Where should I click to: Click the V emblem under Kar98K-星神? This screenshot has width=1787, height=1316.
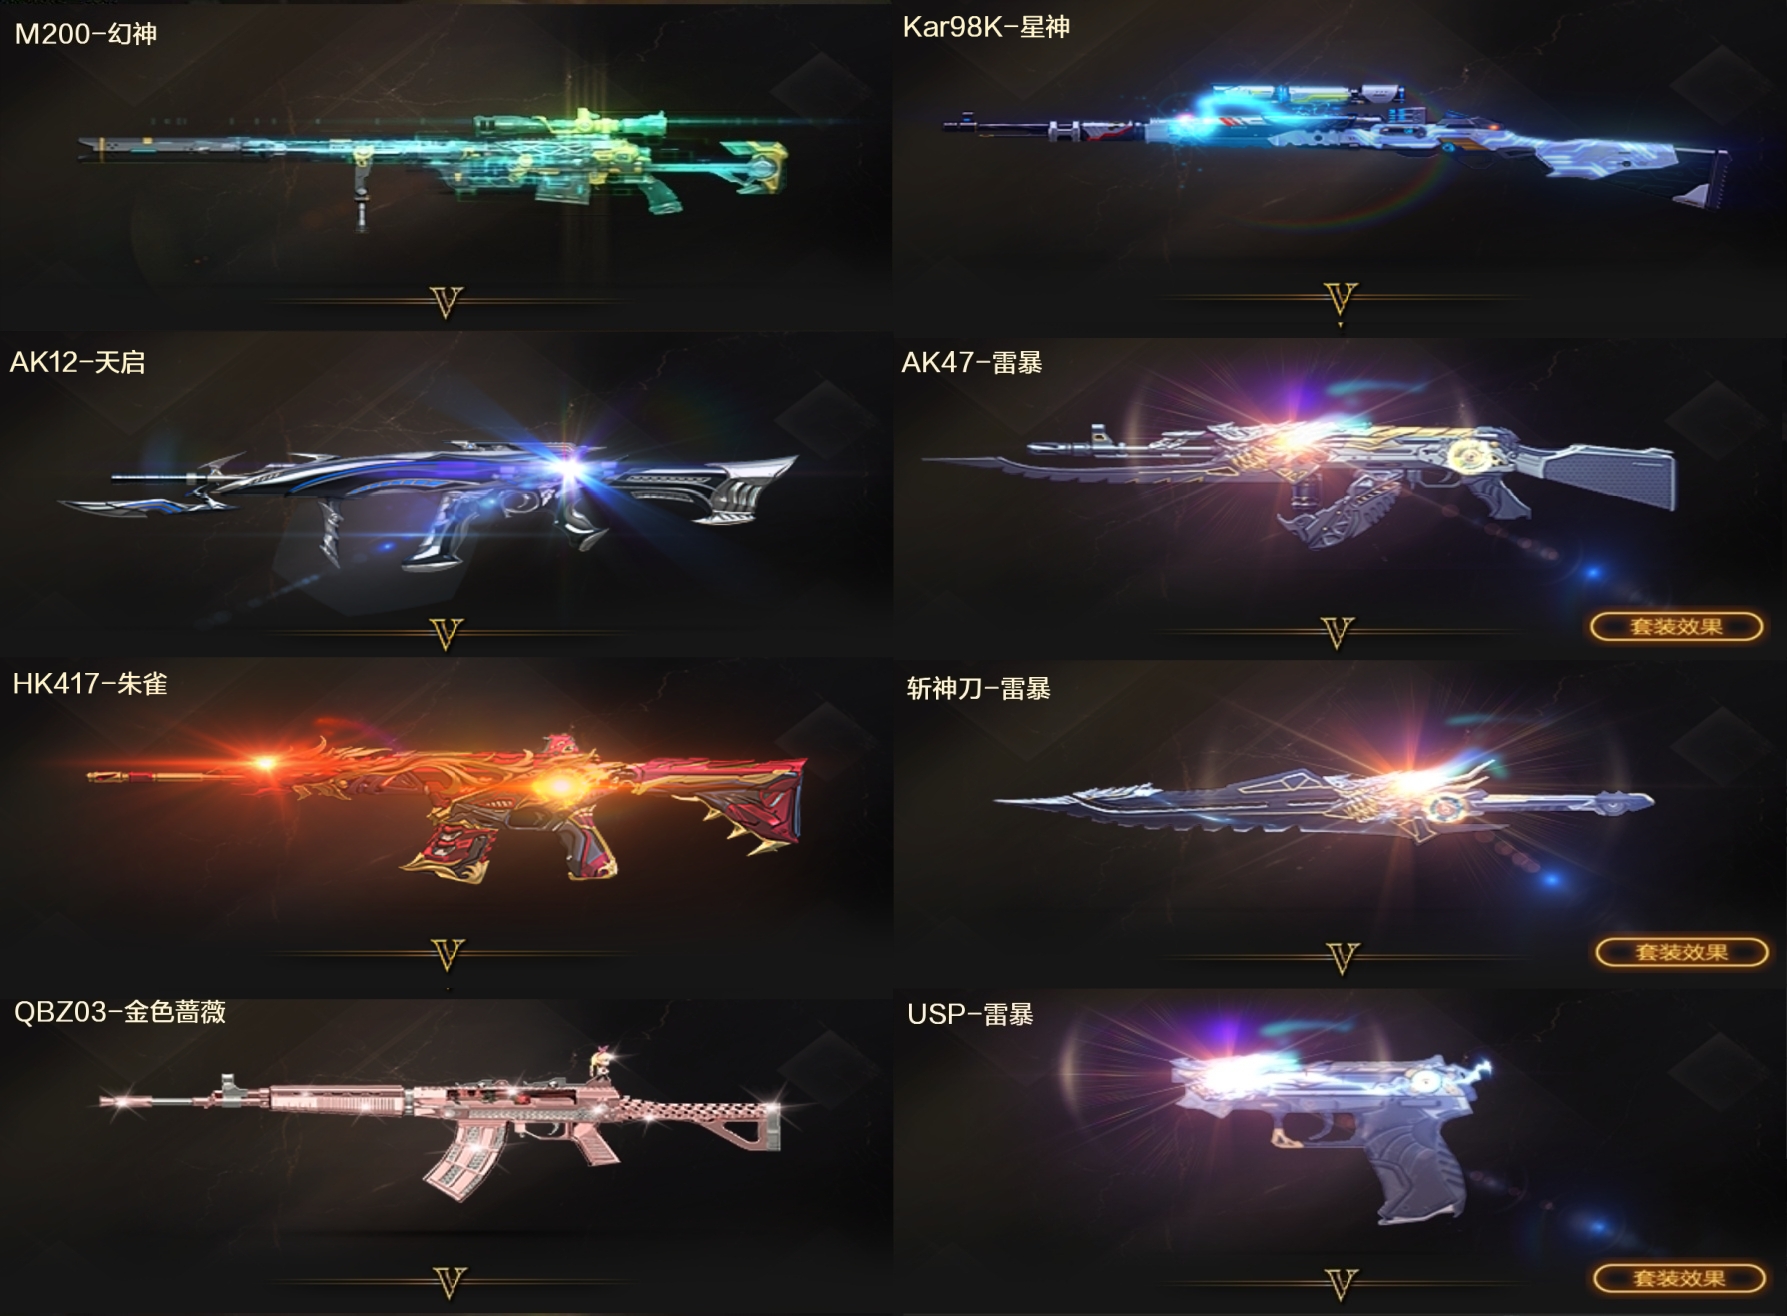pos(1340,298)
